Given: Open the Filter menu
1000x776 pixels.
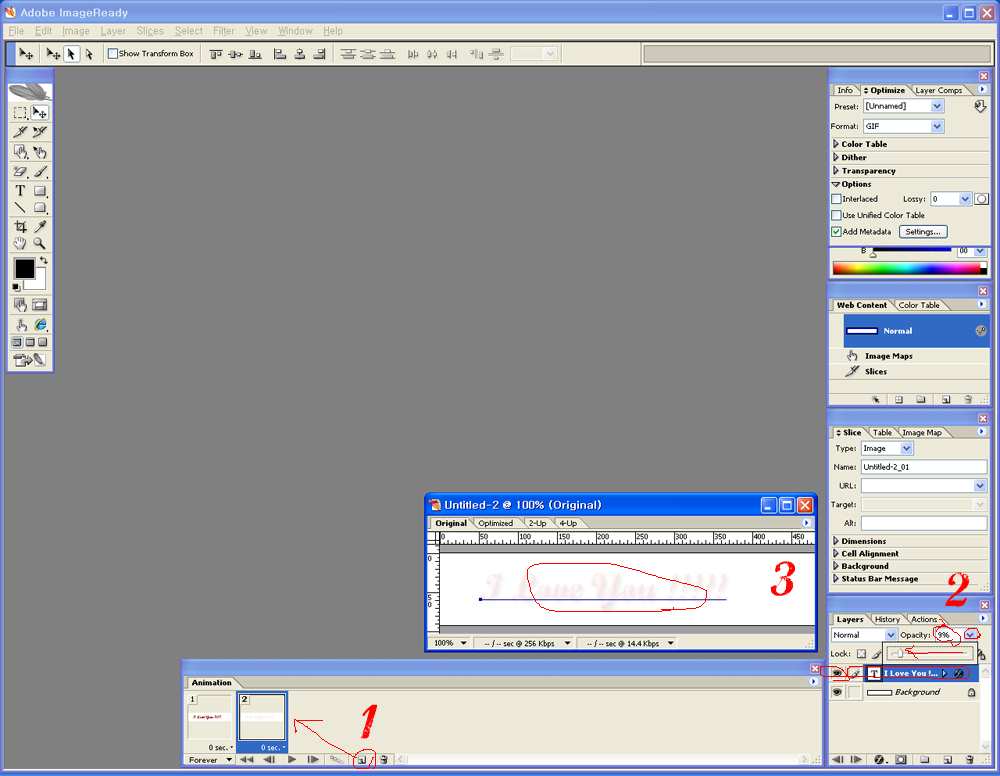Looking at the screenshot, I should (224, 31).
